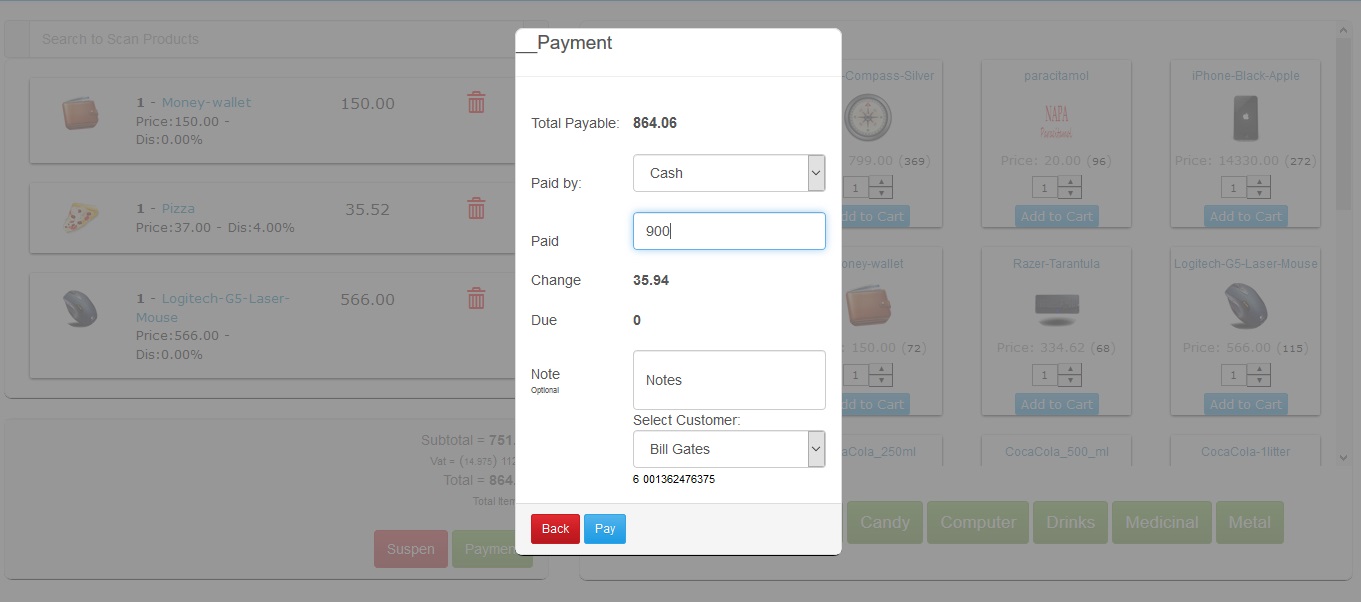The image size is (1361, 602).
Task: Remove Pizza item using trash icon
Action: pos(476,208)
